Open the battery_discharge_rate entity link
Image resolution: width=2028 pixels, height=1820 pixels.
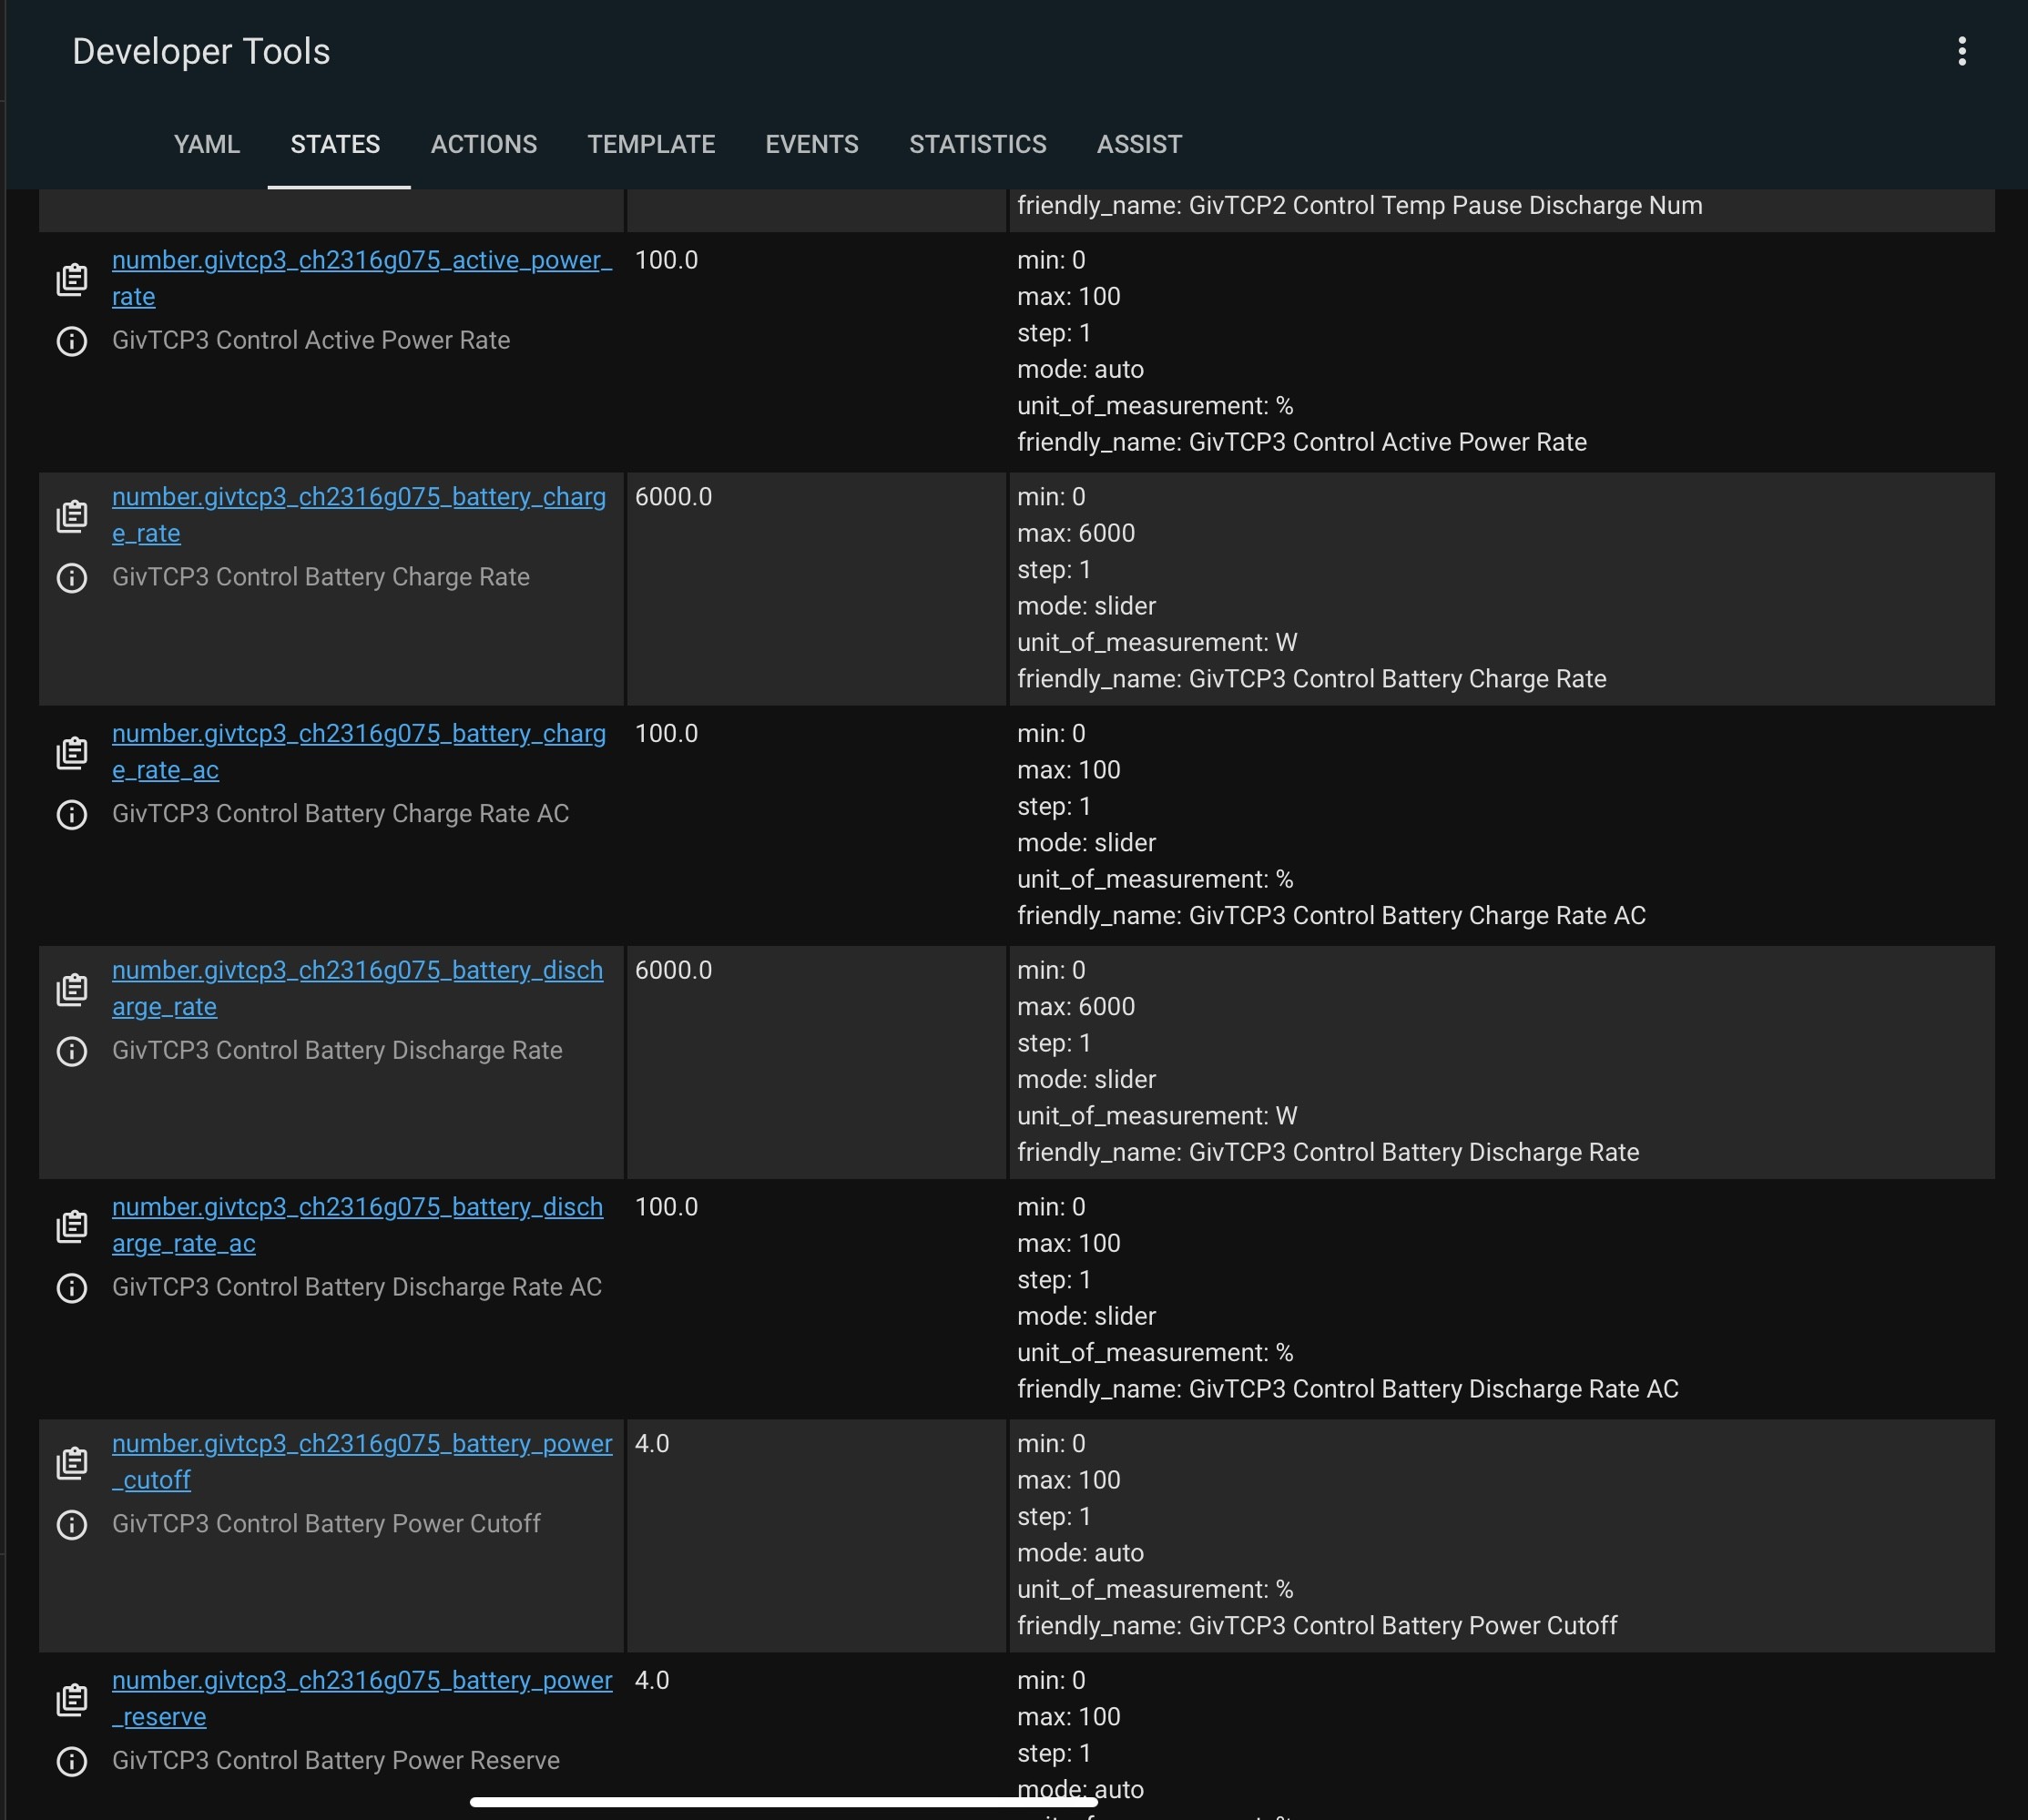(x=358, y=989)
